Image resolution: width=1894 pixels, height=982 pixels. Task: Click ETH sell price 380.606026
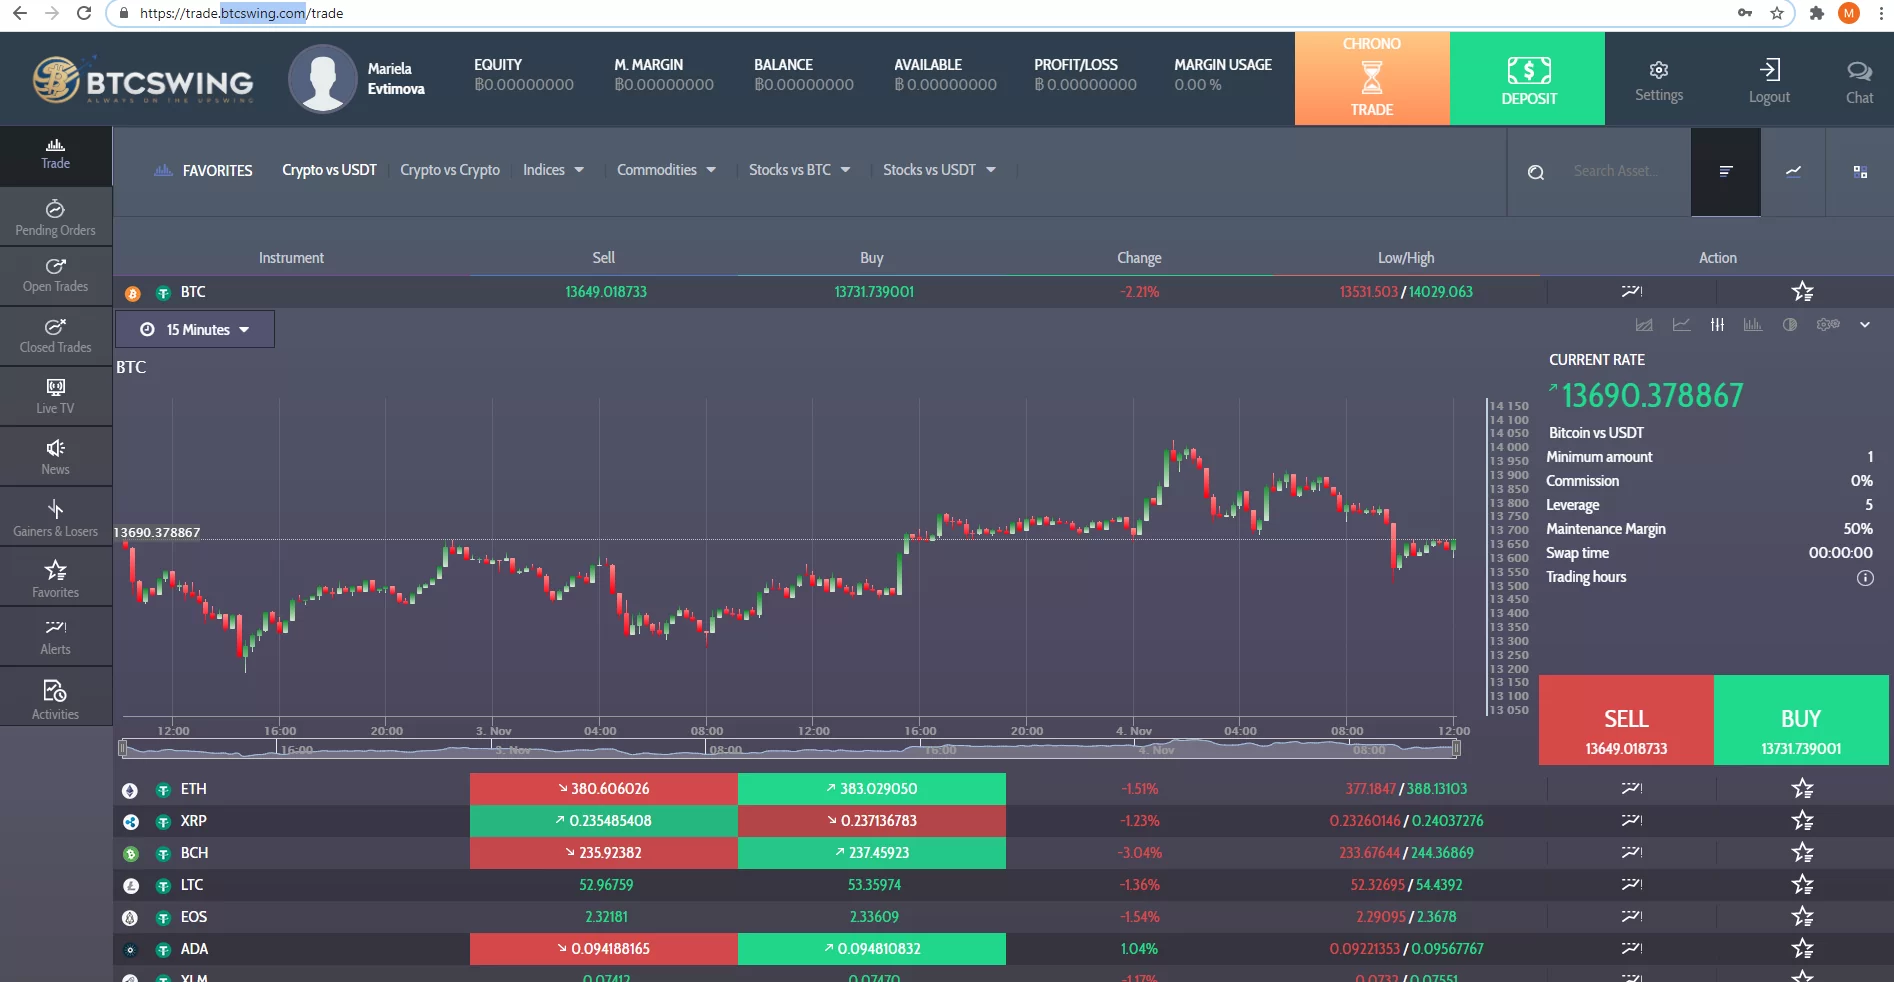pyautogui.click(x=604, y=789)
